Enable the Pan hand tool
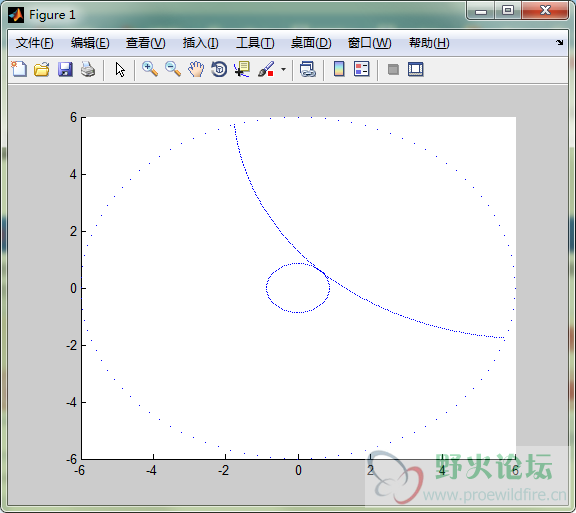Viewport: 576px width, 513px height. 196,69
